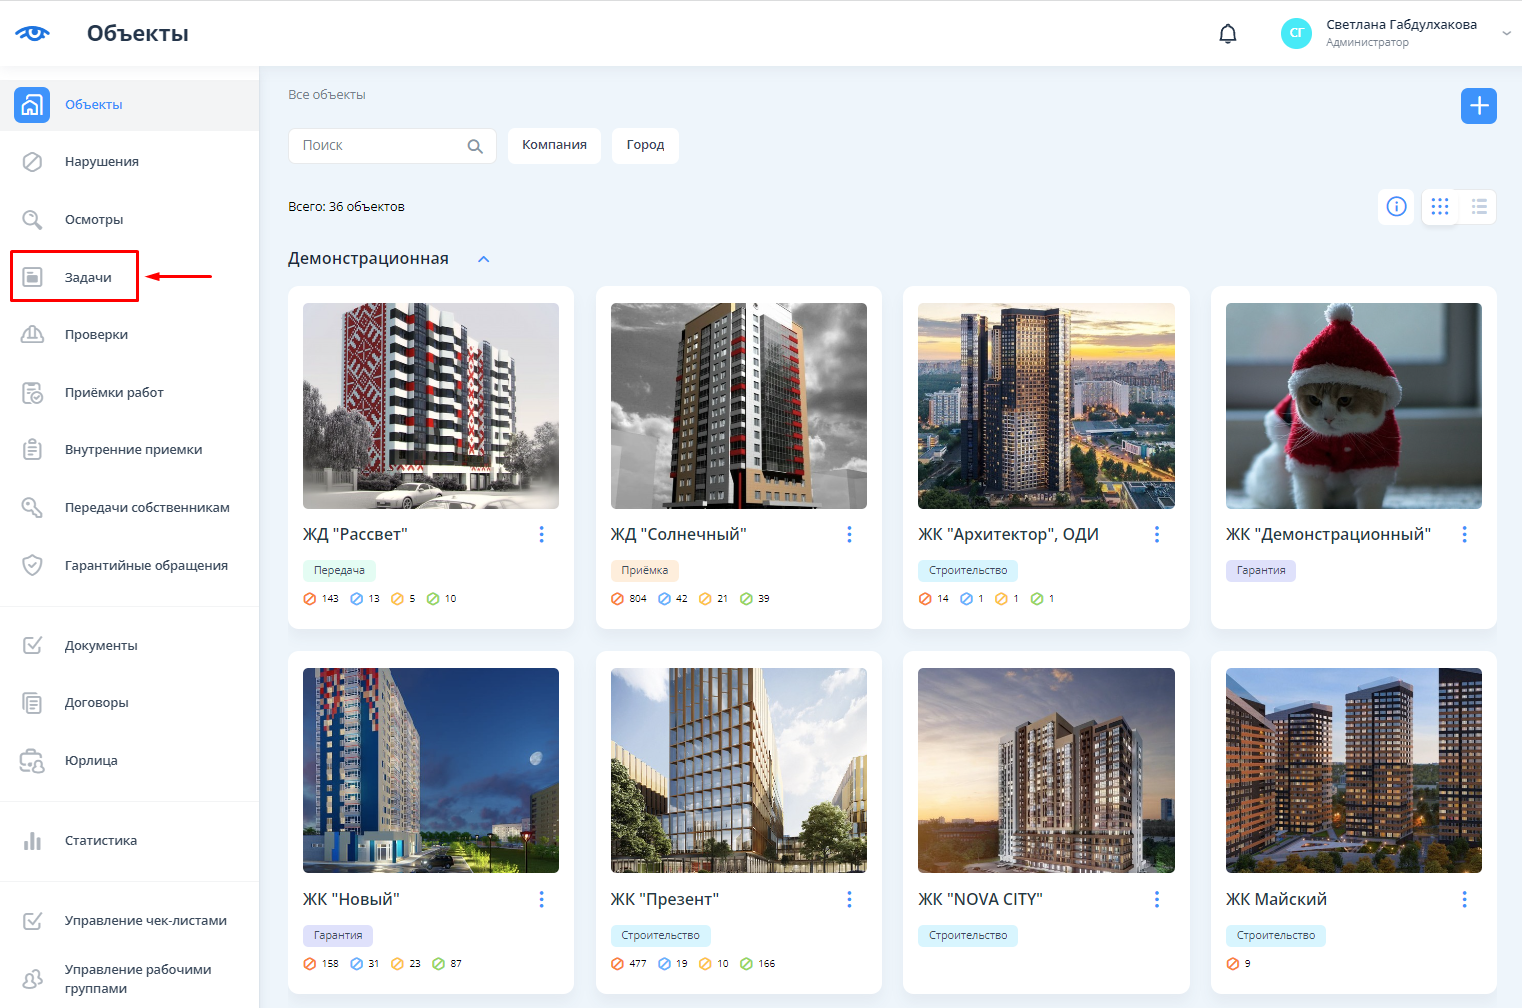Open three-dot menu for ЖК "Презент"
1522x1008 pixels.
(849, 900)
